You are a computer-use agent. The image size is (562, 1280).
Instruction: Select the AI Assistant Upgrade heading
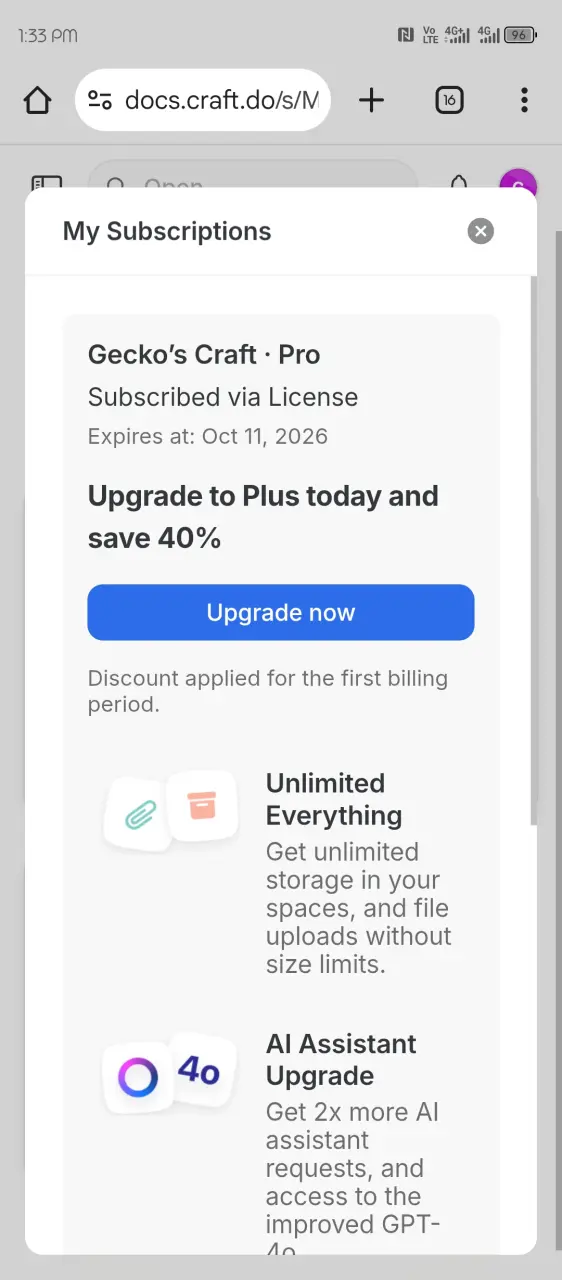coord(341,1060)
